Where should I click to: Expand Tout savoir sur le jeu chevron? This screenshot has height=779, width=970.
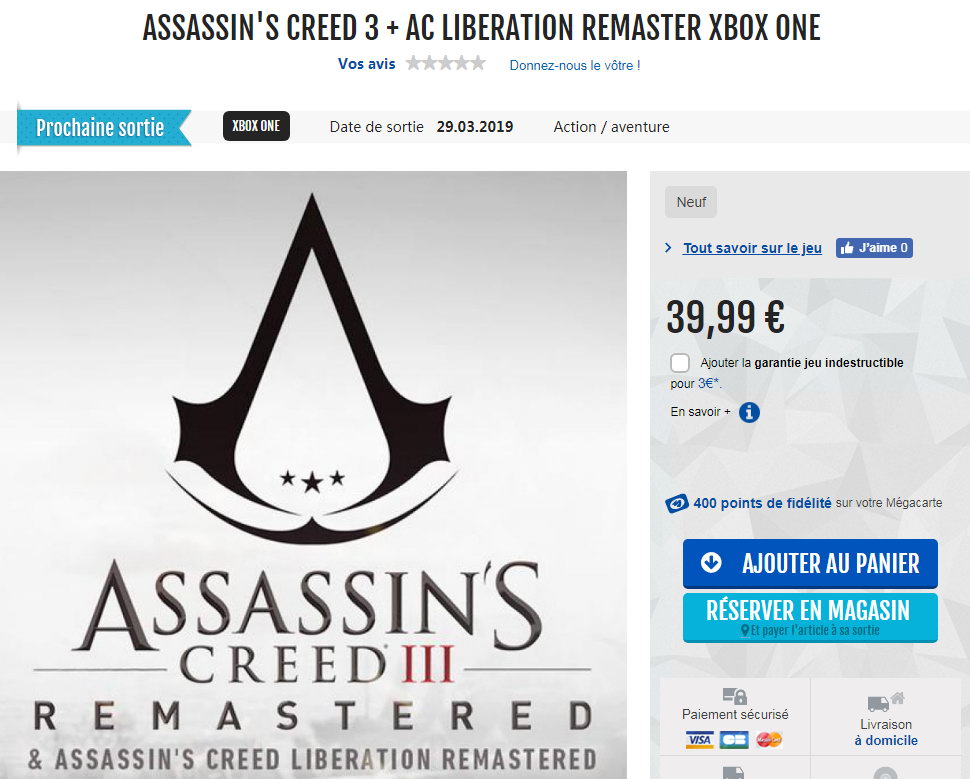pos(668,248)
